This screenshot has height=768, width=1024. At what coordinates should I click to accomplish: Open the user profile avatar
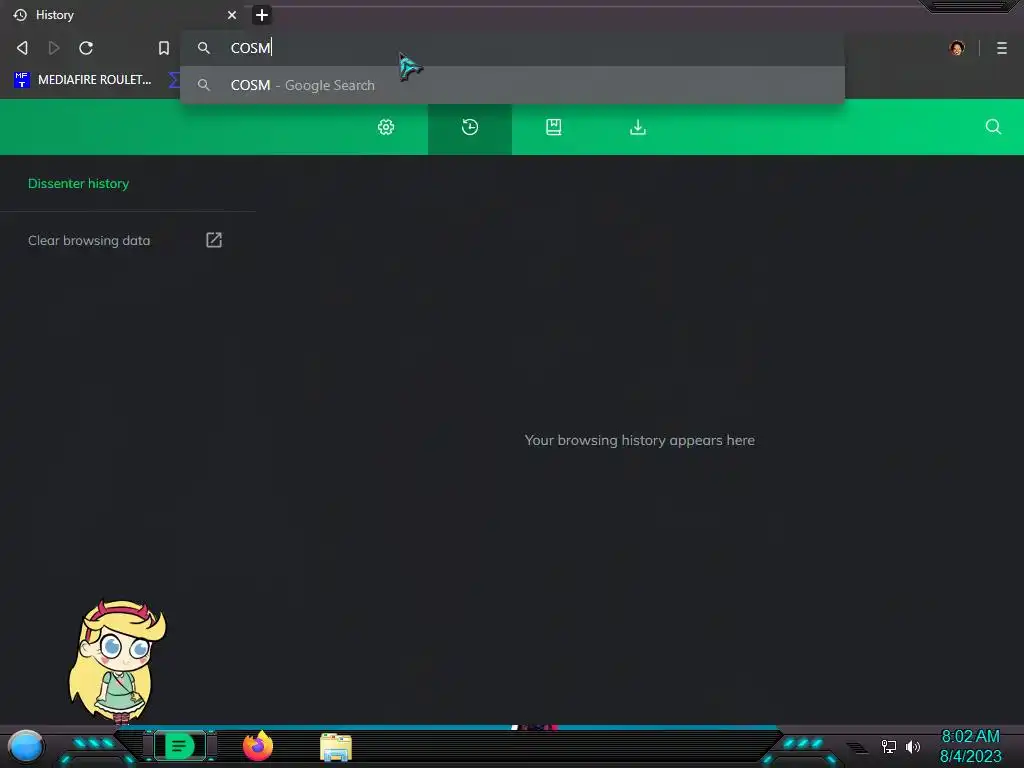click(957, 48)
